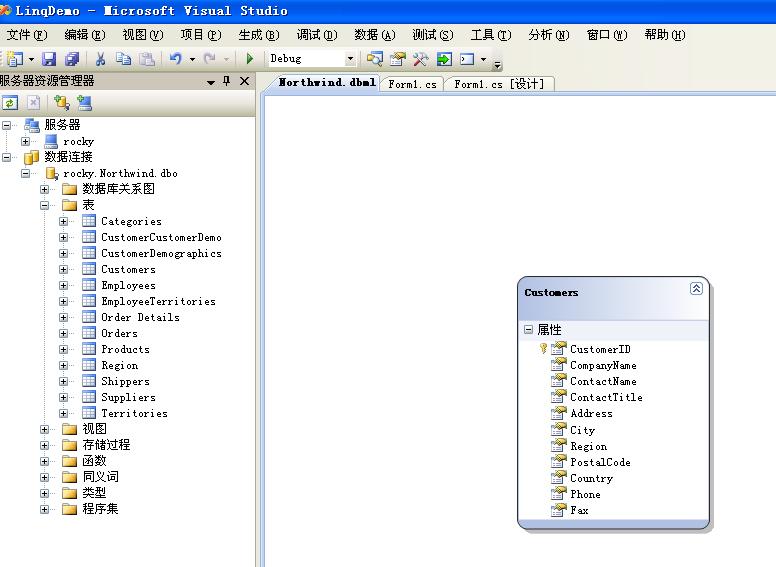776x567 pixels.
Task: Switch to the Form1.cs [设计] tab
Action: [x=499, y=84]
